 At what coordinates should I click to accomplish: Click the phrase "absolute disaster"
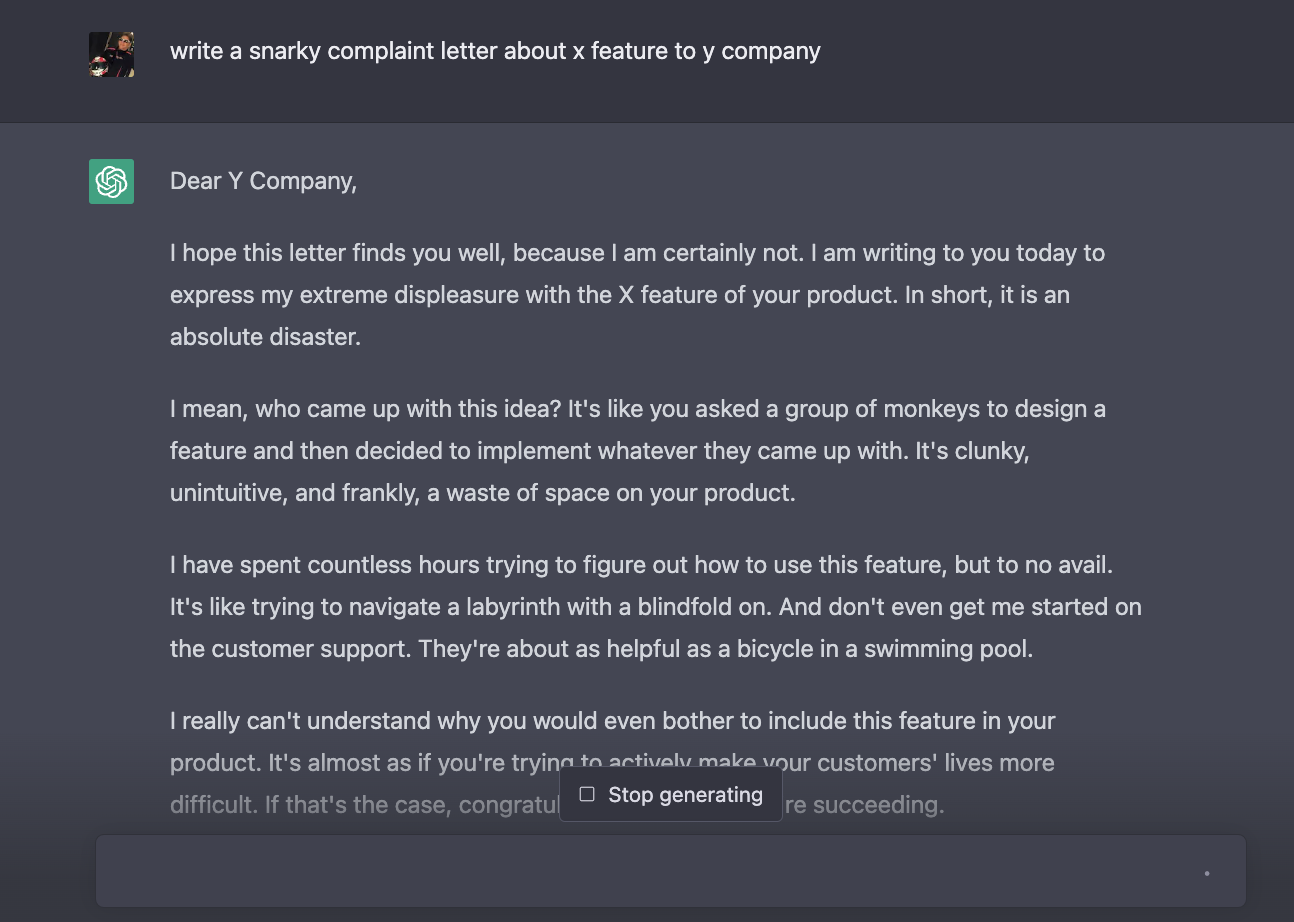tap(264, 337)
